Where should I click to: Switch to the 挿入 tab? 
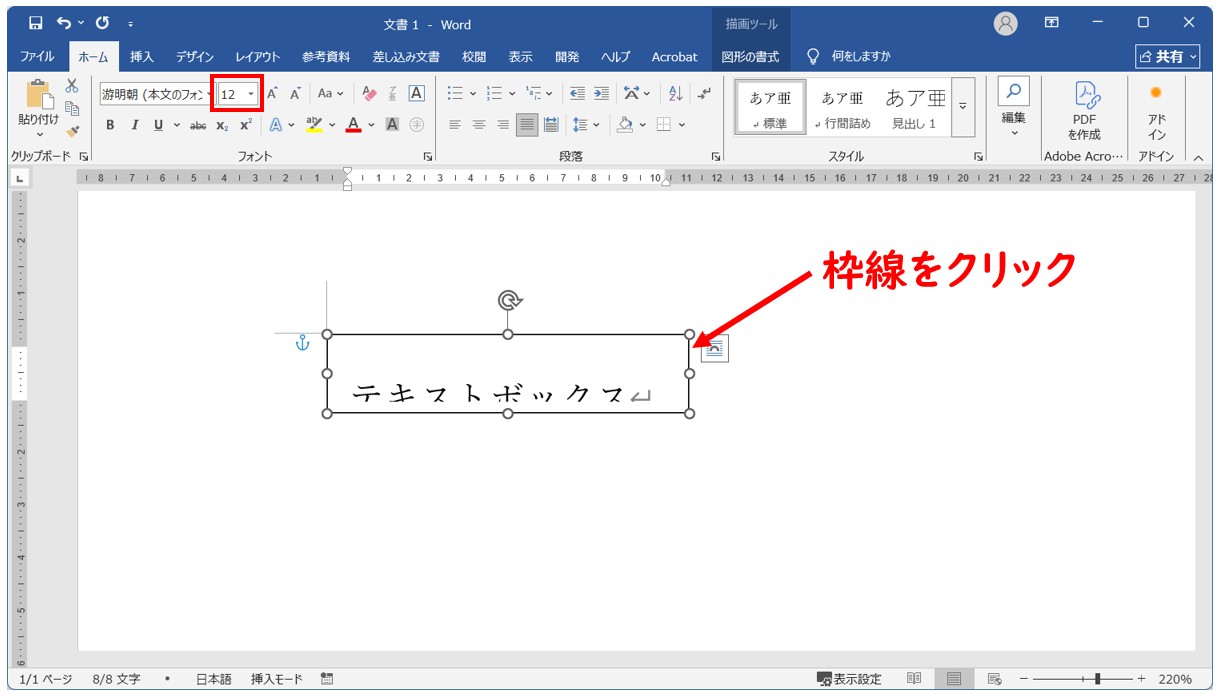pos(141,56)
